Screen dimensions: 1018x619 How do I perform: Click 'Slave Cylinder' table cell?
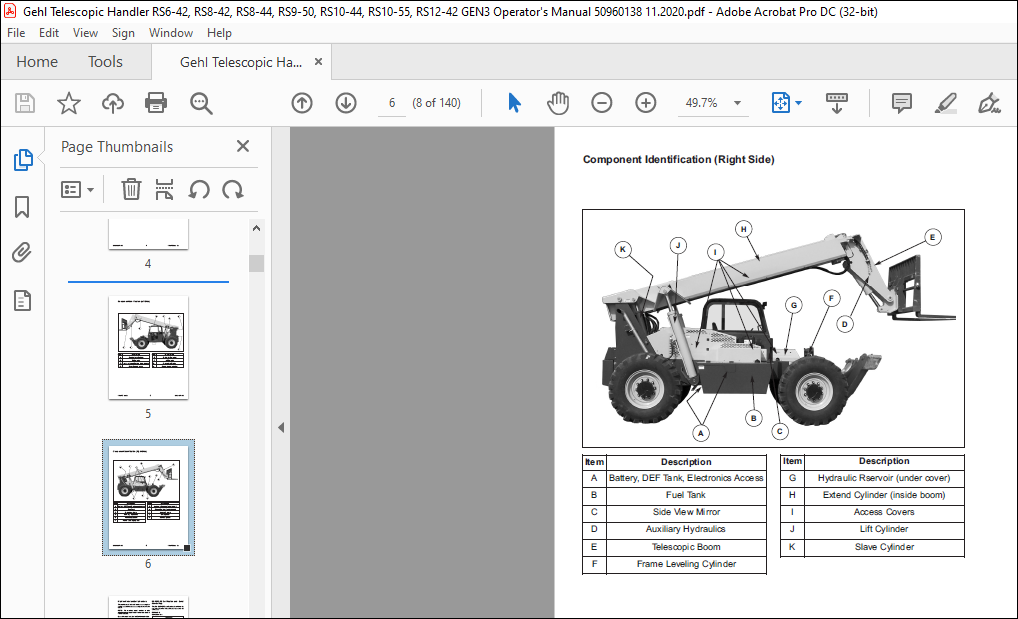[884, 547]
